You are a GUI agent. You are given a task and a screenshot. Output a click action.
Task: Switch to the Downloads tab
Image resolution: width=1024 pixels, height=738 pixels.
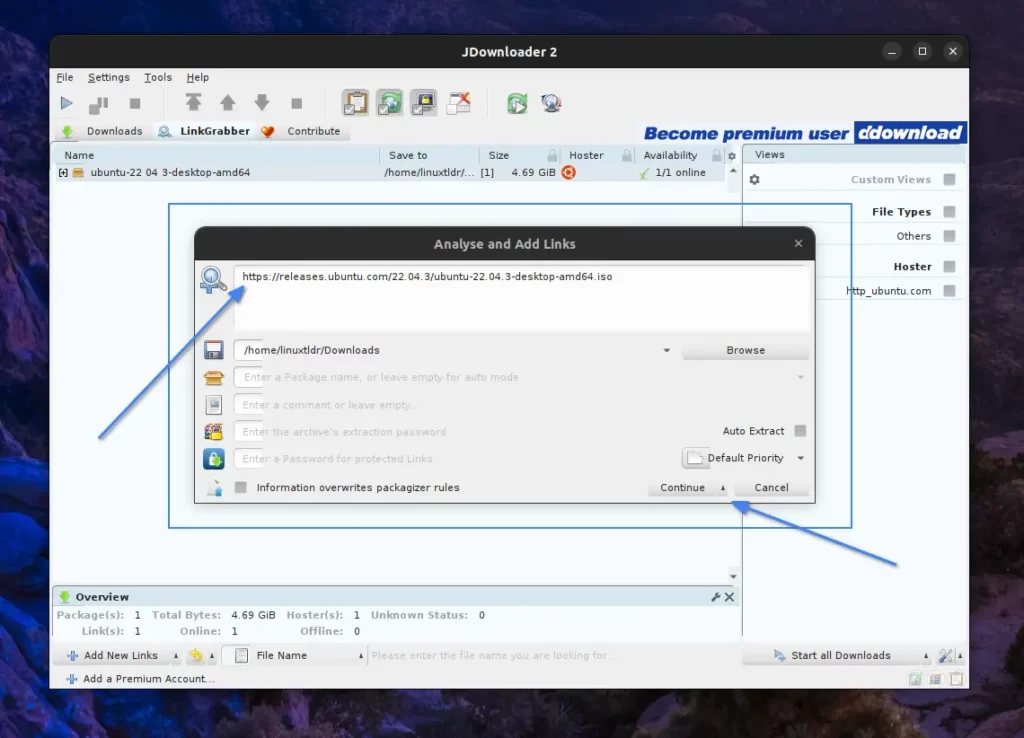[x=103, y=131]
